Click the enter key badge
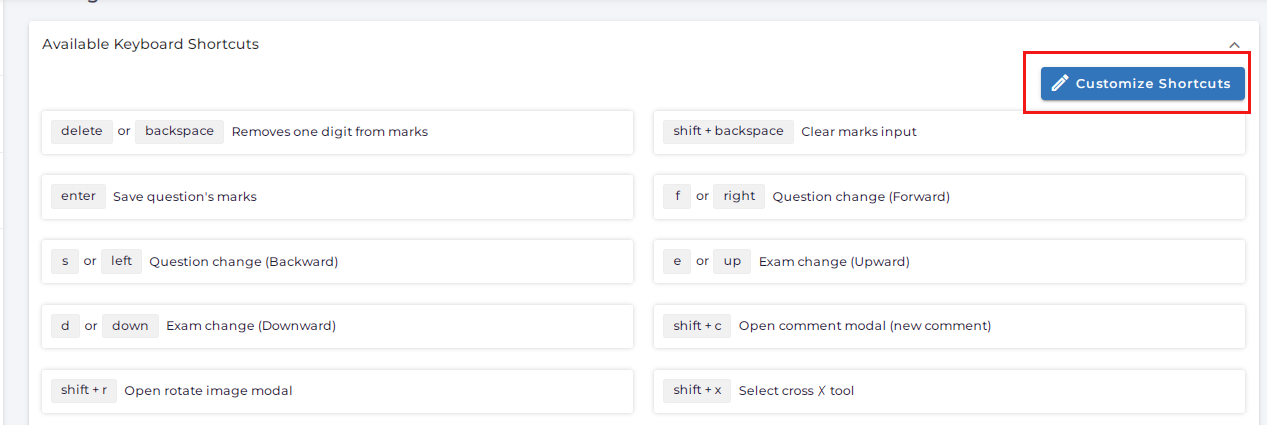 pos(78,196)
